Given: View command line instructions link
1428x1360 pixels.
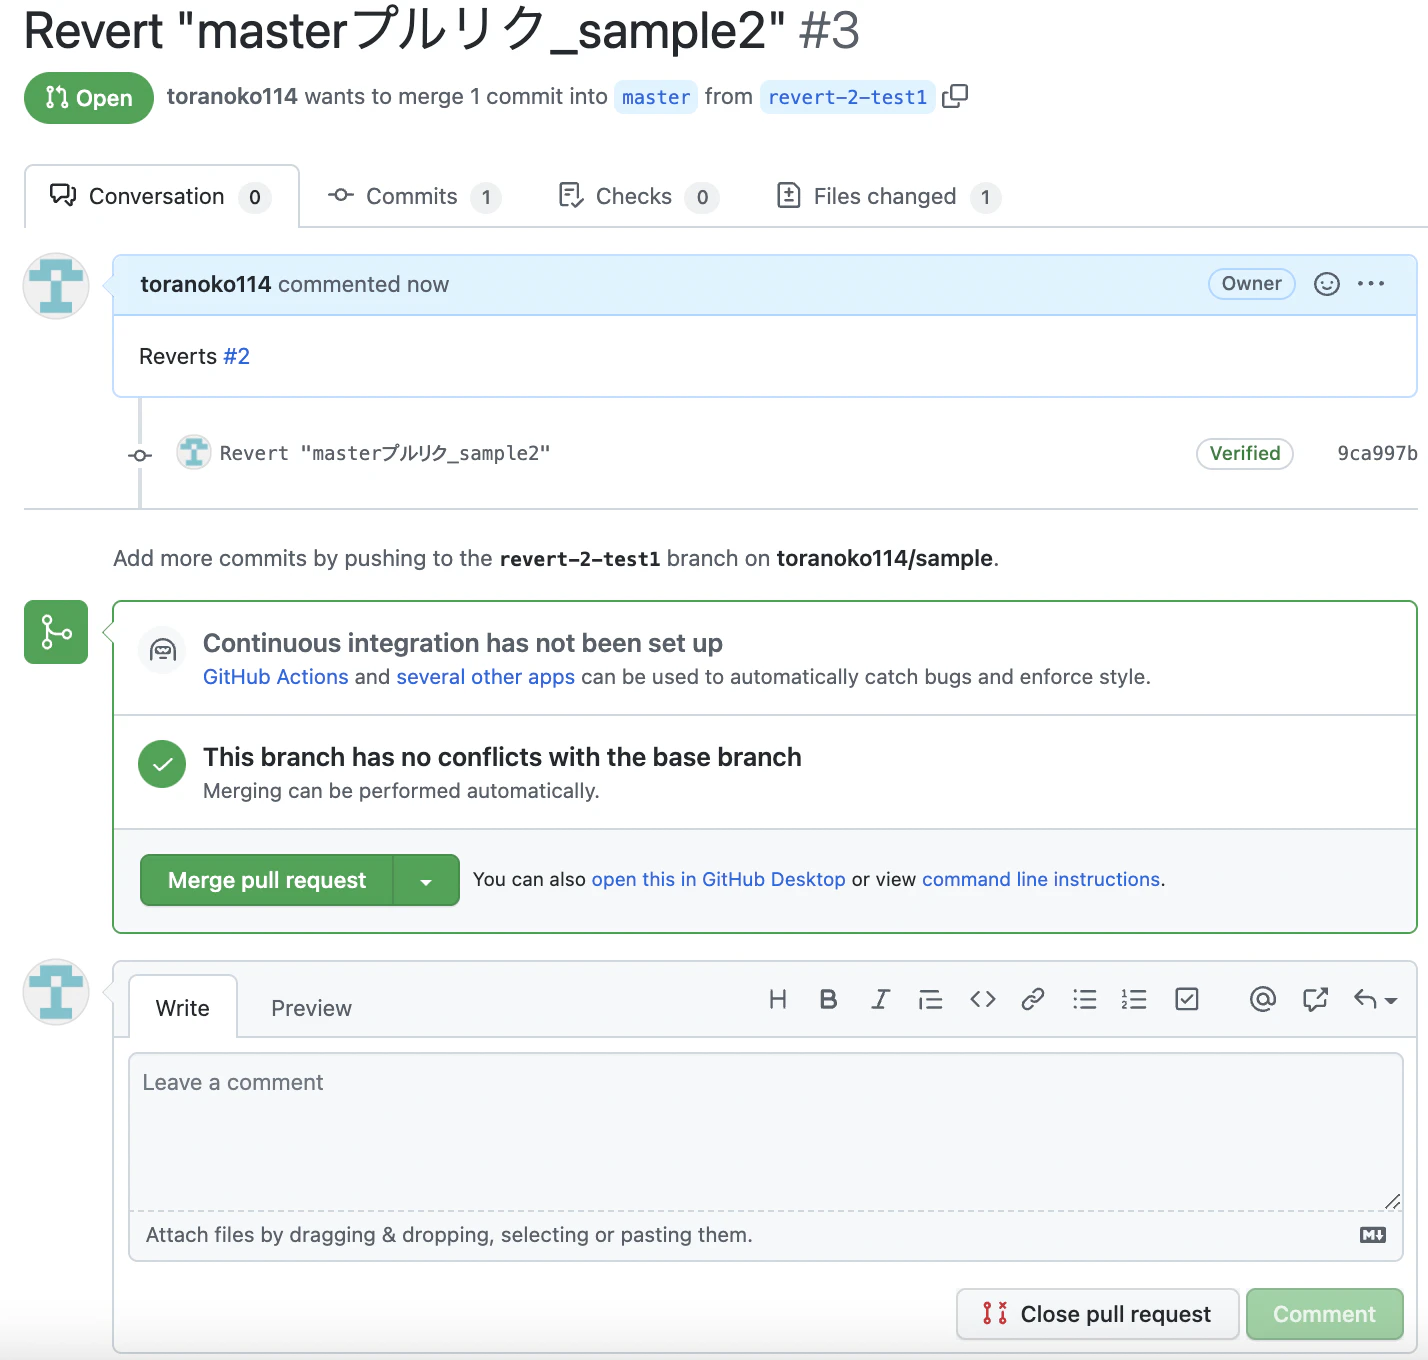Looking at the screenshot, I should 1041,879.
